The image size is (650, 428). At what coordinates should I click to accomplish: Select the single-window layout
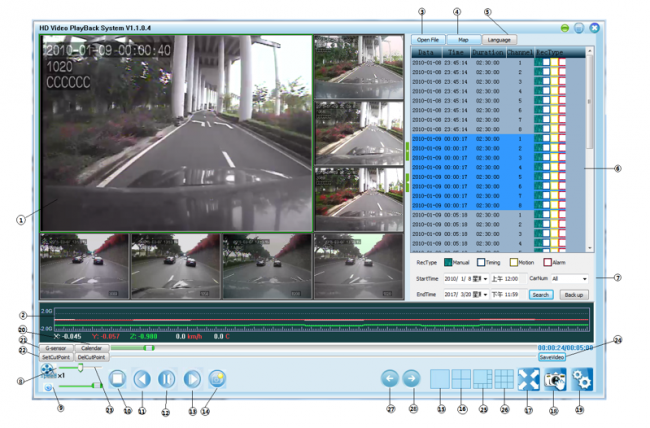click(x=440, y=379)
